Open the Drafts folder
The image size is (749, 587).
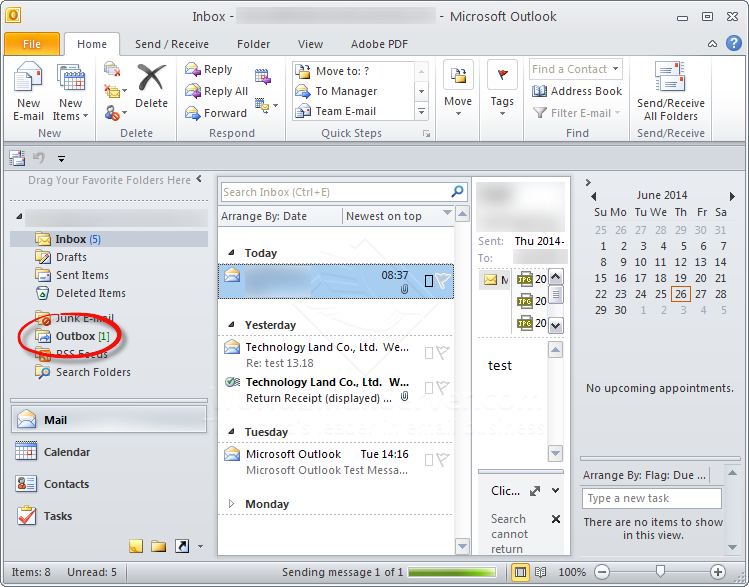pyautogui.click(x=61, y=257)
